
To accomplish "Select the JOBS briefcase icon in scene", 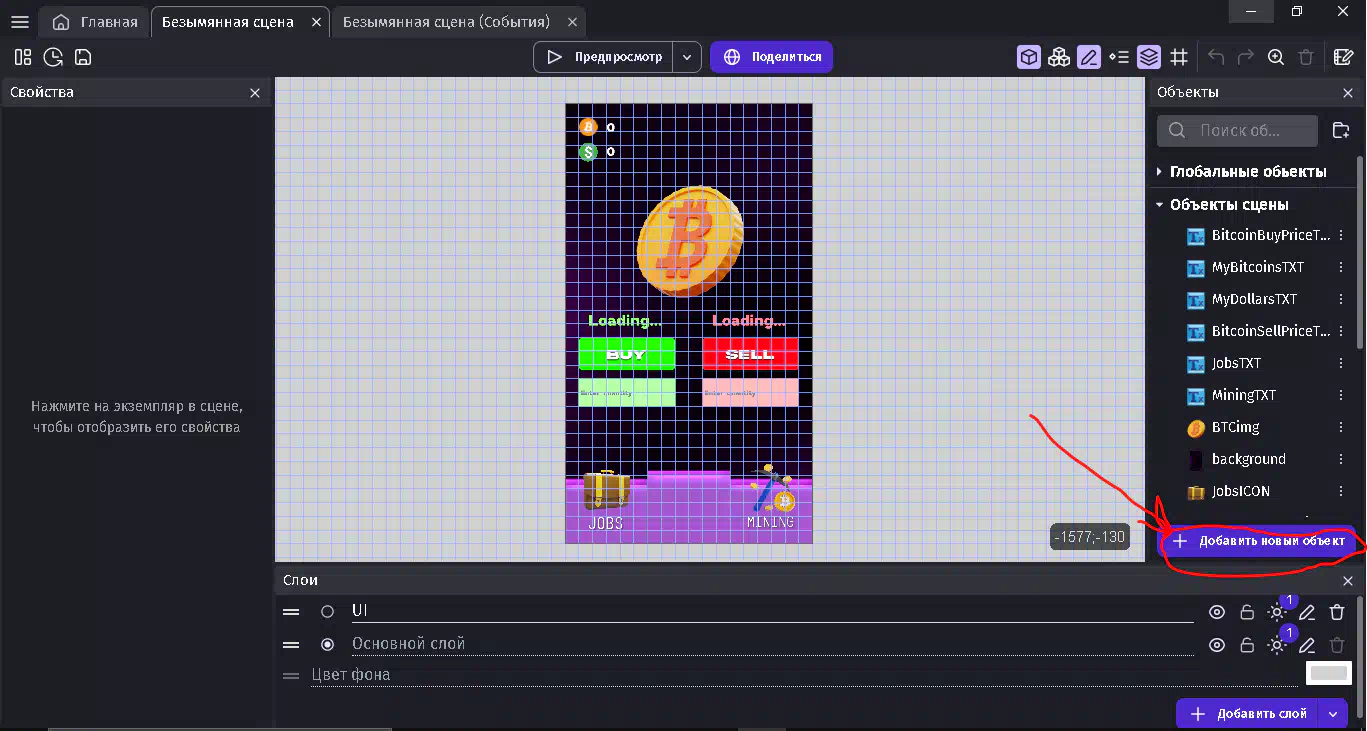I will (606, 491).
